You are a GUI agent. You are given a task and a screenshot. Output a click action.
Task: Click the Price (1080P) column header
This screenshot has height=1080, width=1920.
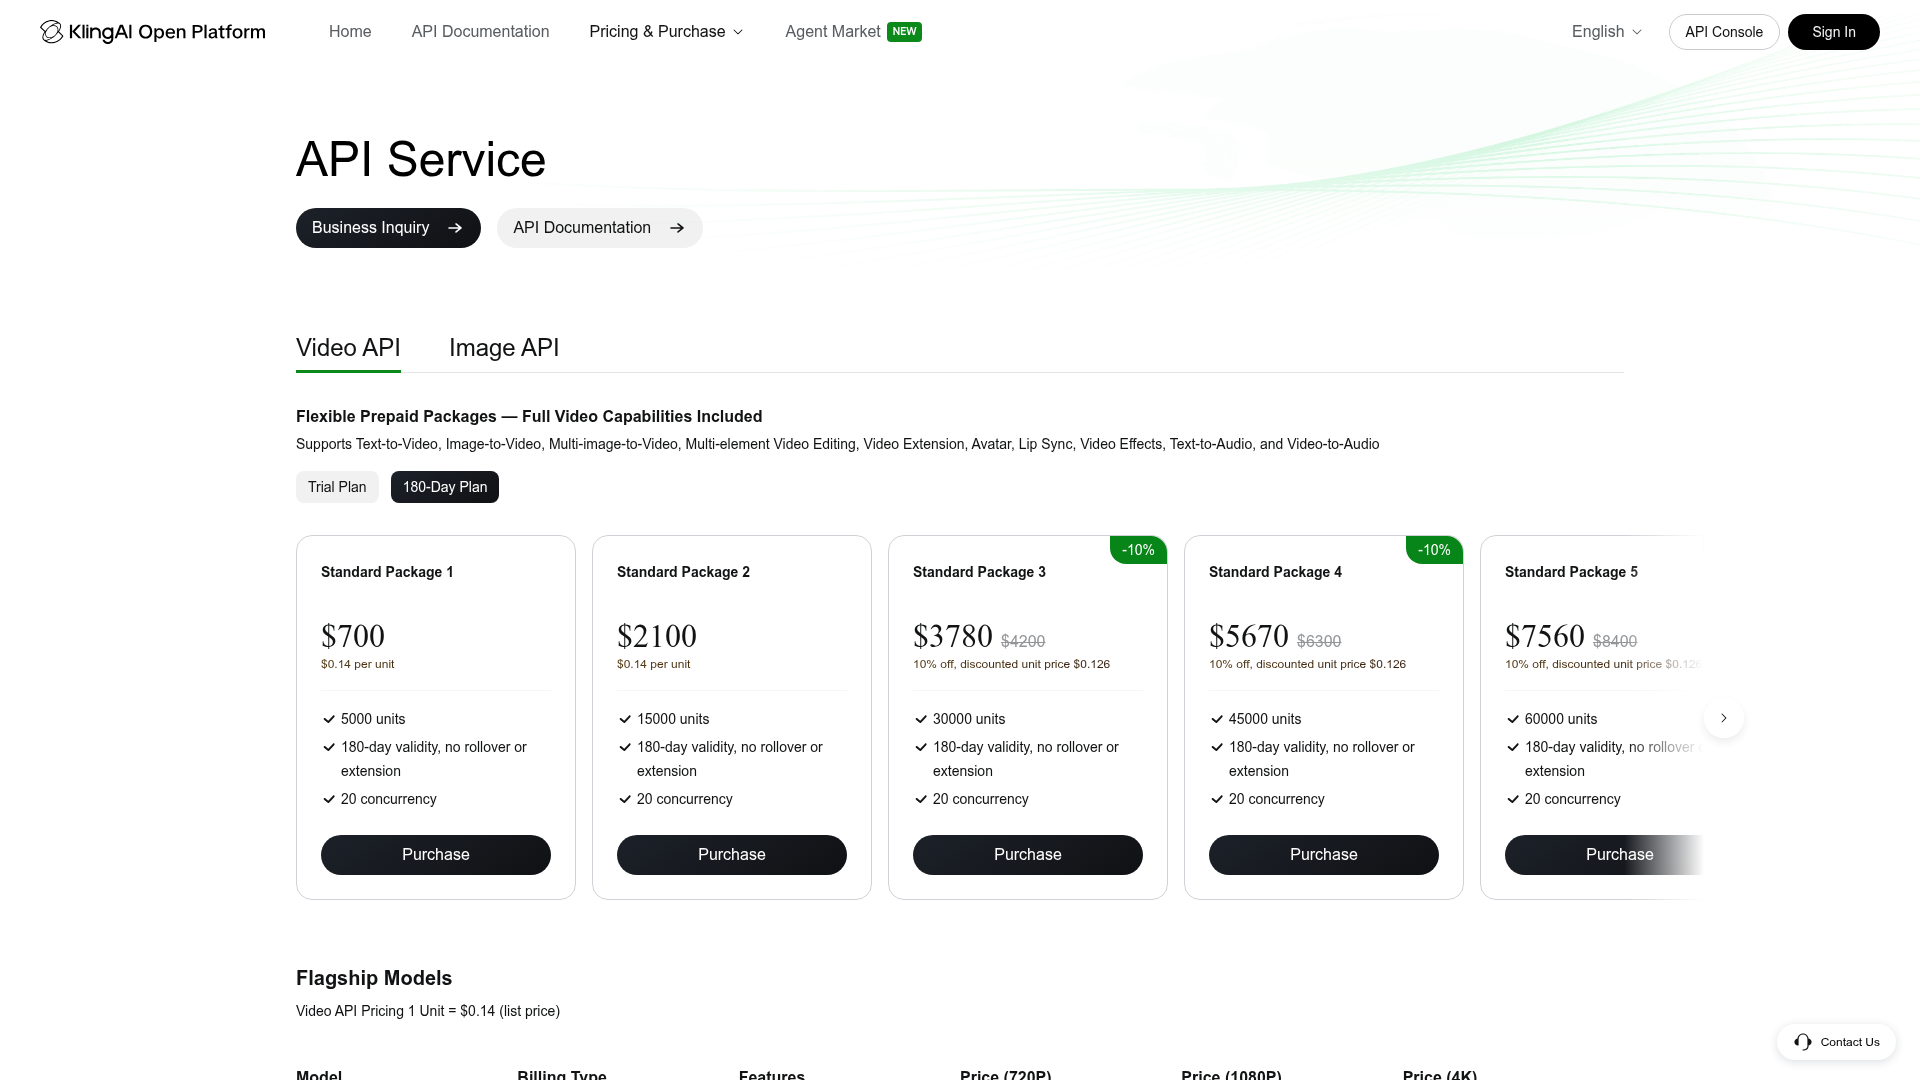[x=1231, y=1075]
